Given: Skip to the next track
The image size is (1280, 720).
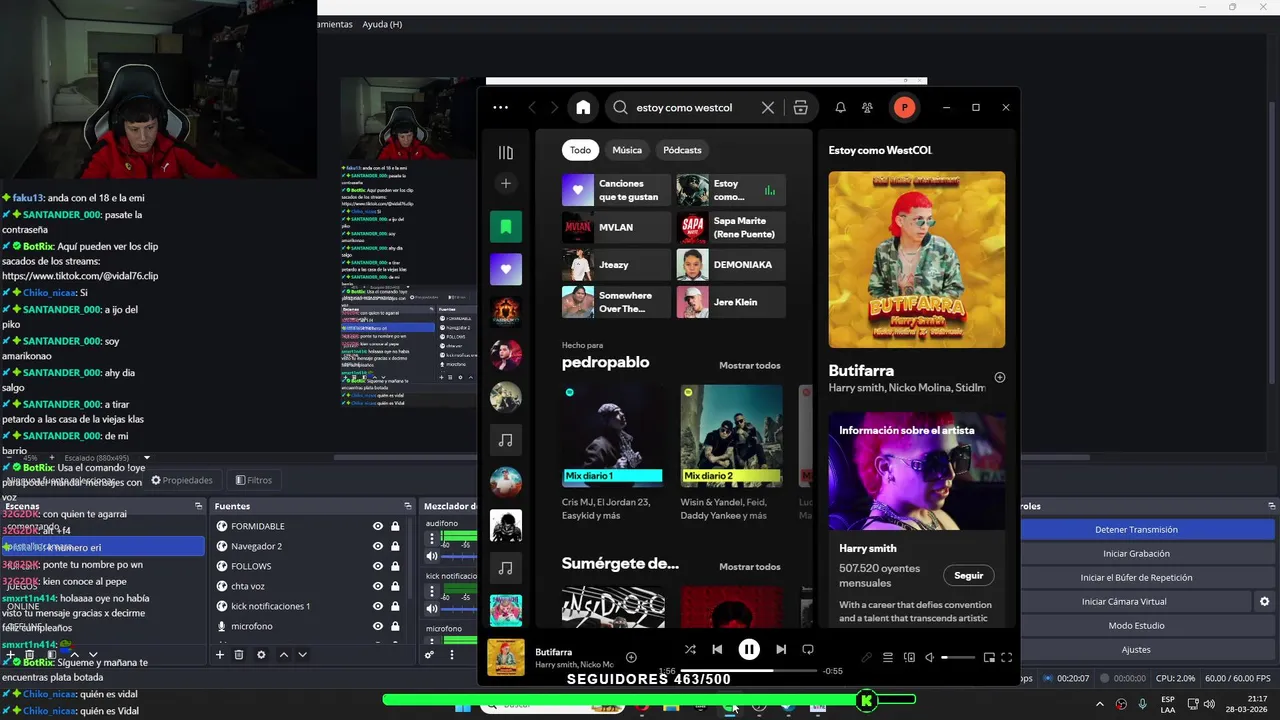Looking at the screenshot, I should coord(781,650).
